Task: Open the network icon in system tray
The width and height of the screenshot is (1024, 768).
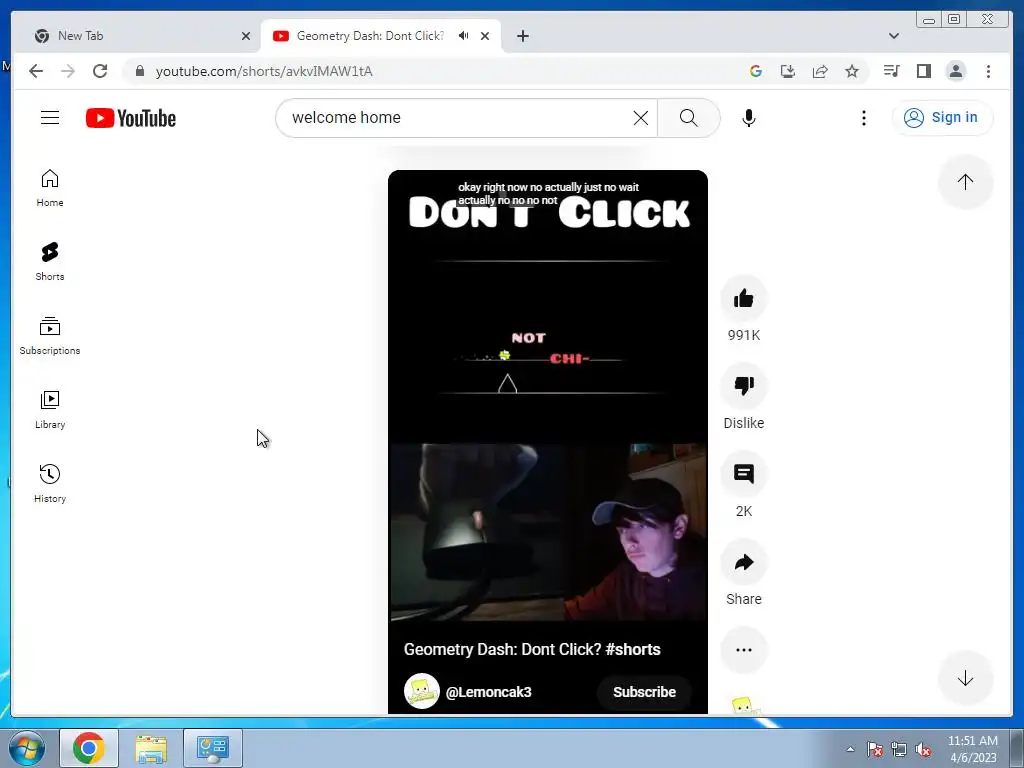Action: tap(899, 750)
